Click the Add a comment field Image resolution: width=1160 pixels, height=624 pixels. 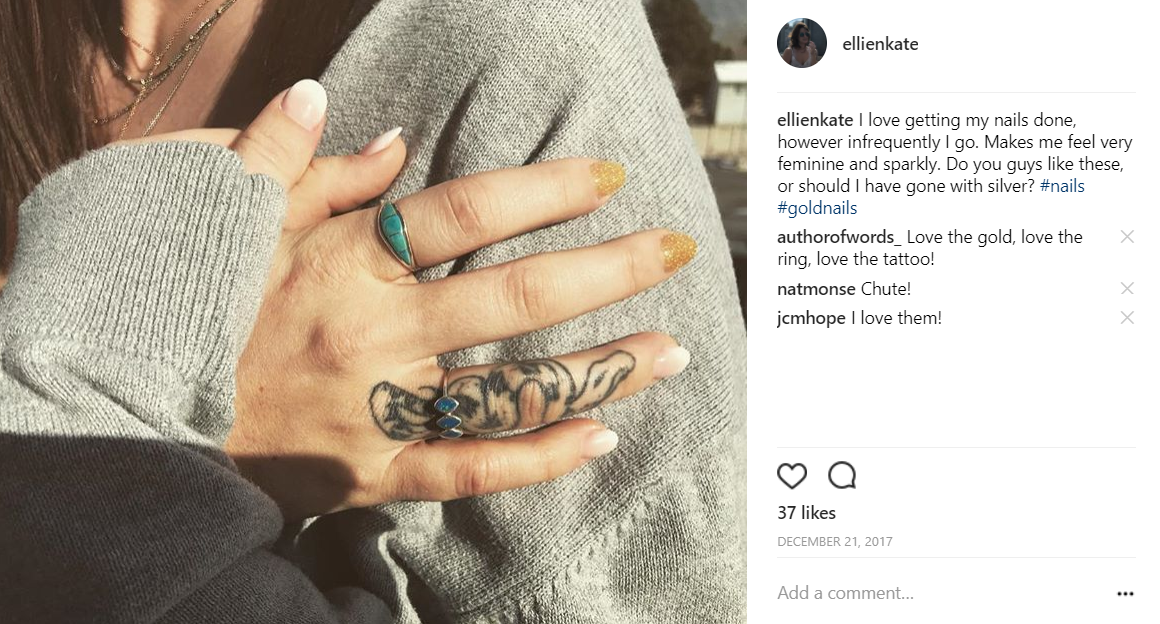pyautogui.click(x=940, y=593)
